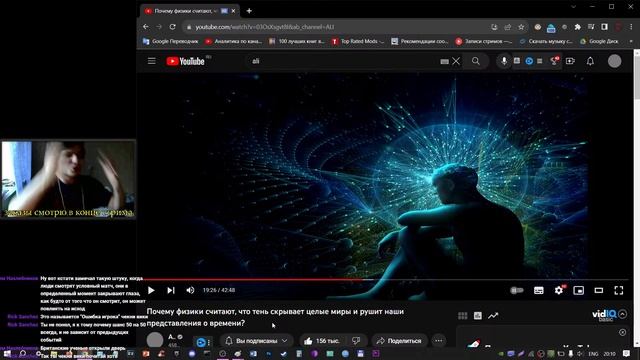Open Chrome's three-dot menu
Screen dimensions: 640x360
[x=631, y=27]
